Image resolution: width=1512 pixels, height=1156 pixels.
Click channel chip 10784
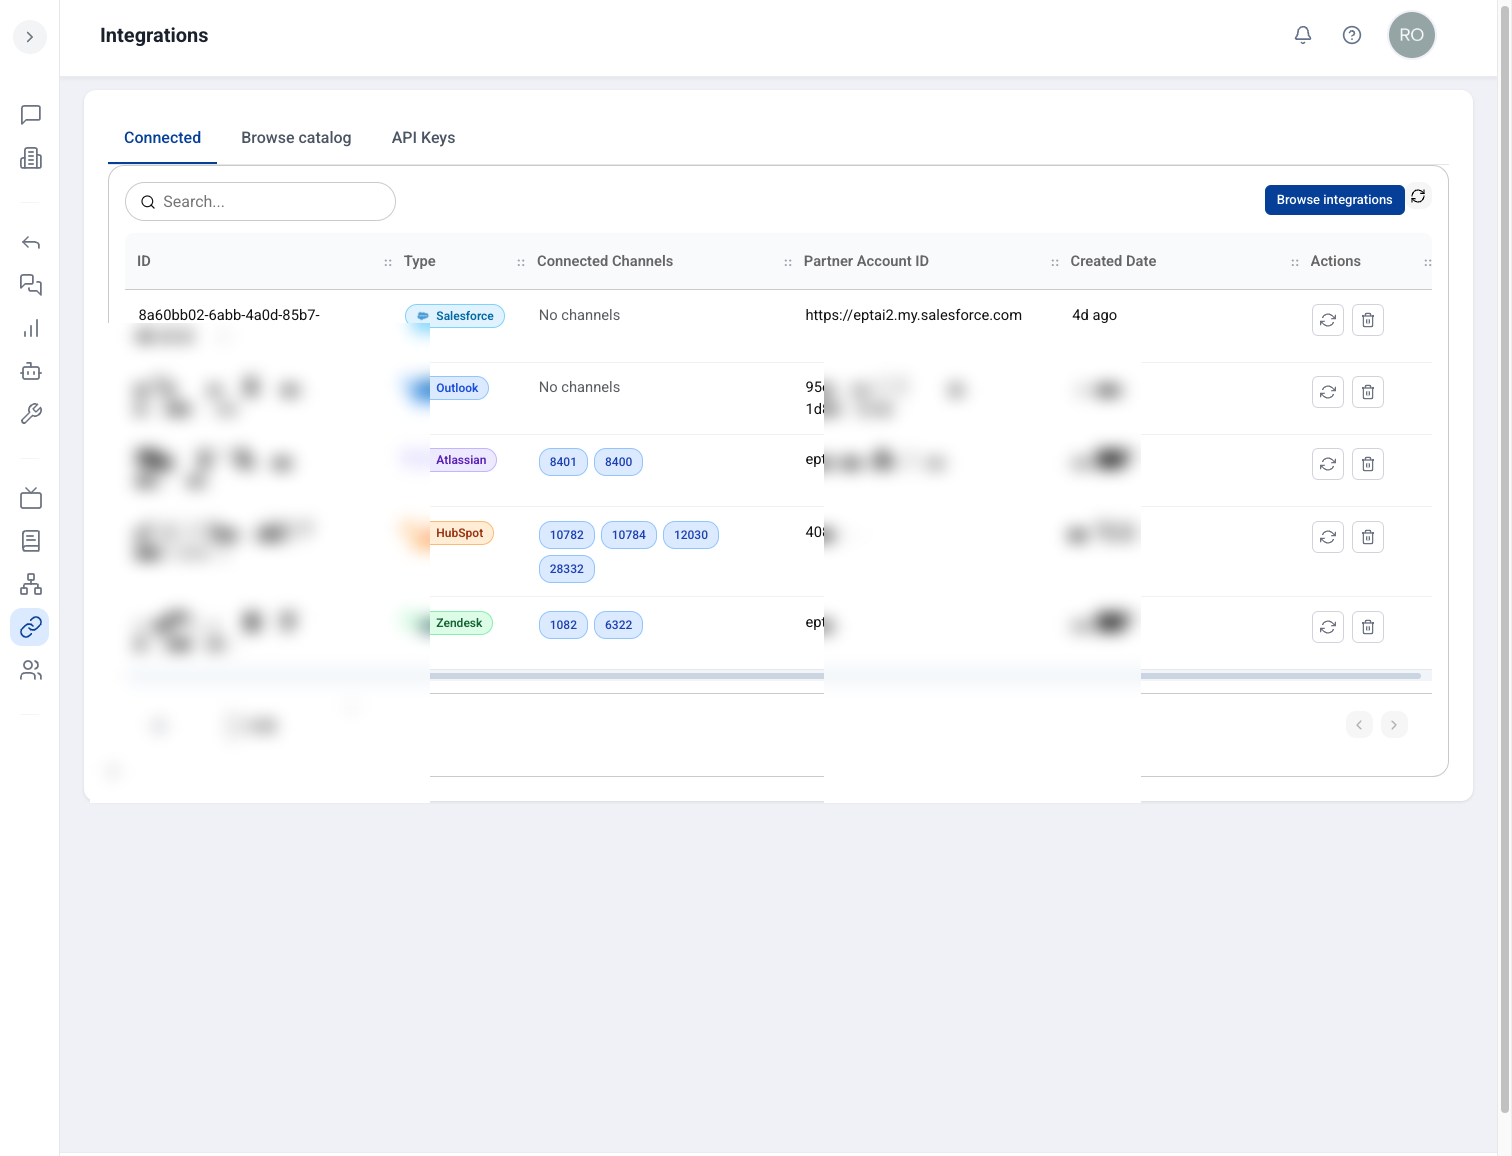[629, 535]
